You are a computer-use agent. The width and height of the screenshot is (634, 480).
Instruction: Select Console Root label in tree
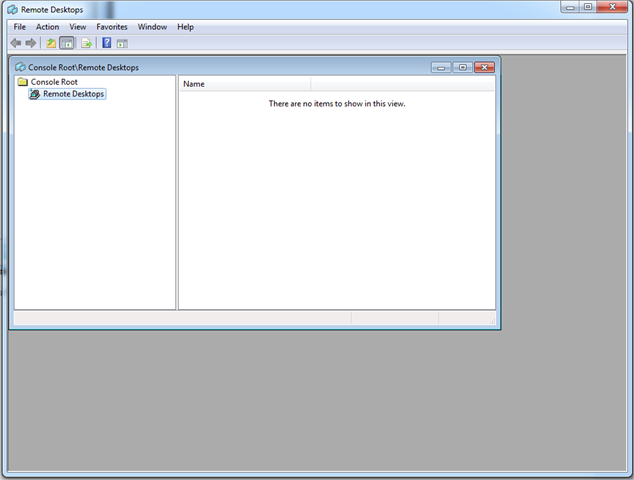(x=54, y=82)
